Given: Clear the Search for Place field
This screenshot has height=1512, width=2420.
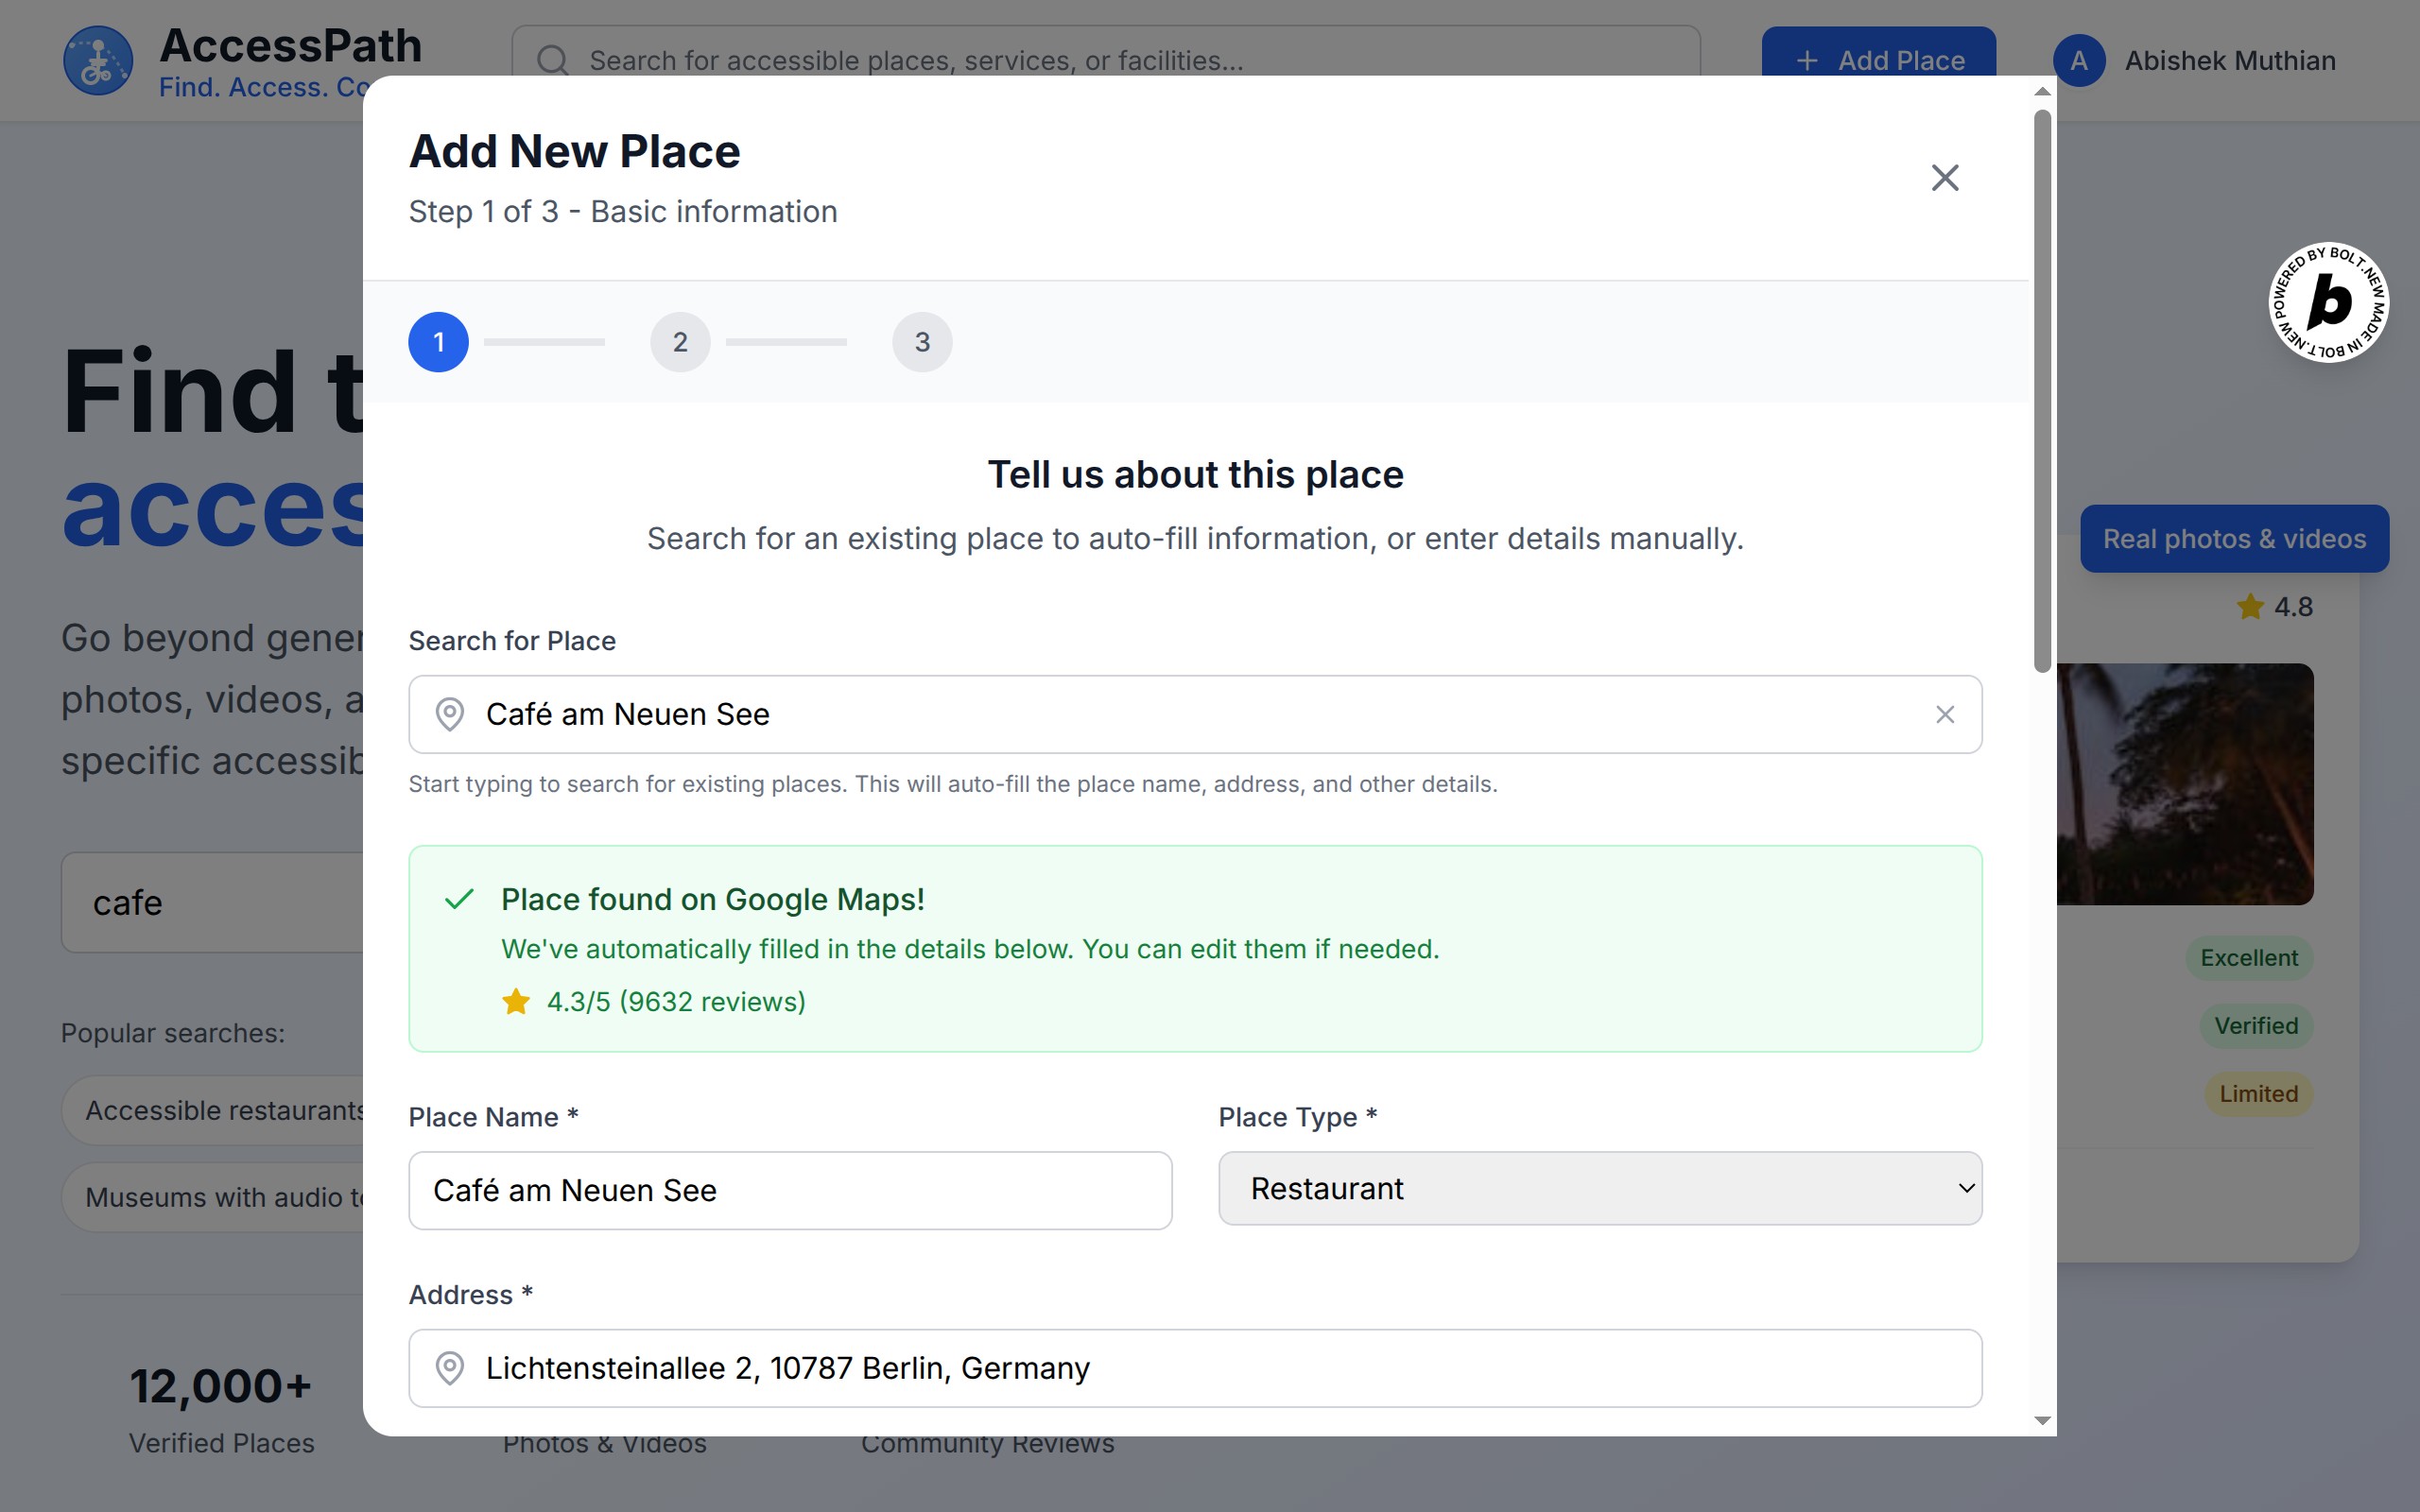Looking at the screenshot, I should coord(1944,714).
